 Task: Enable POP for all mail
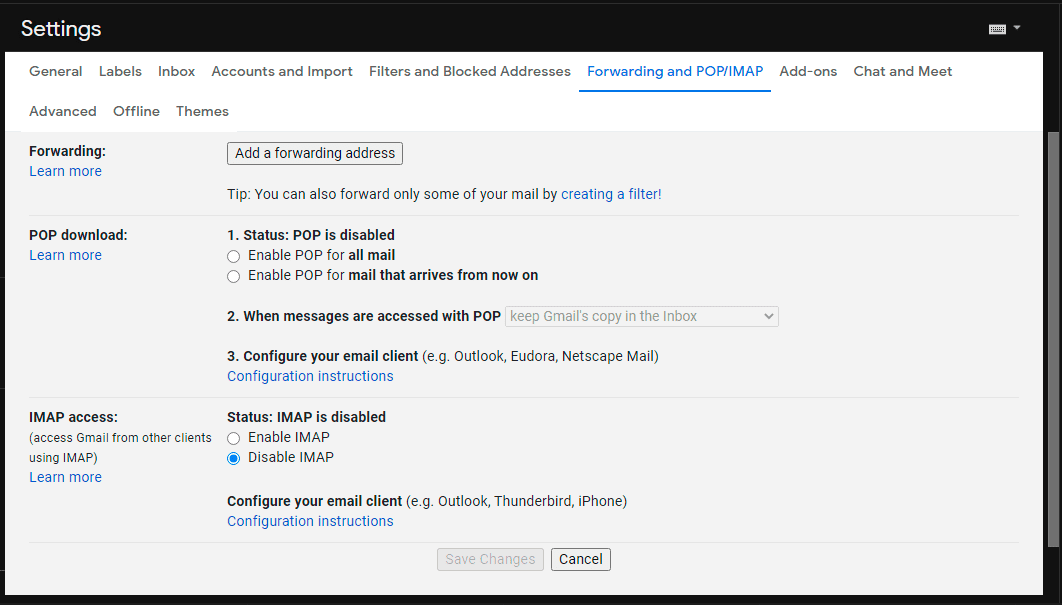pos(233,255)
